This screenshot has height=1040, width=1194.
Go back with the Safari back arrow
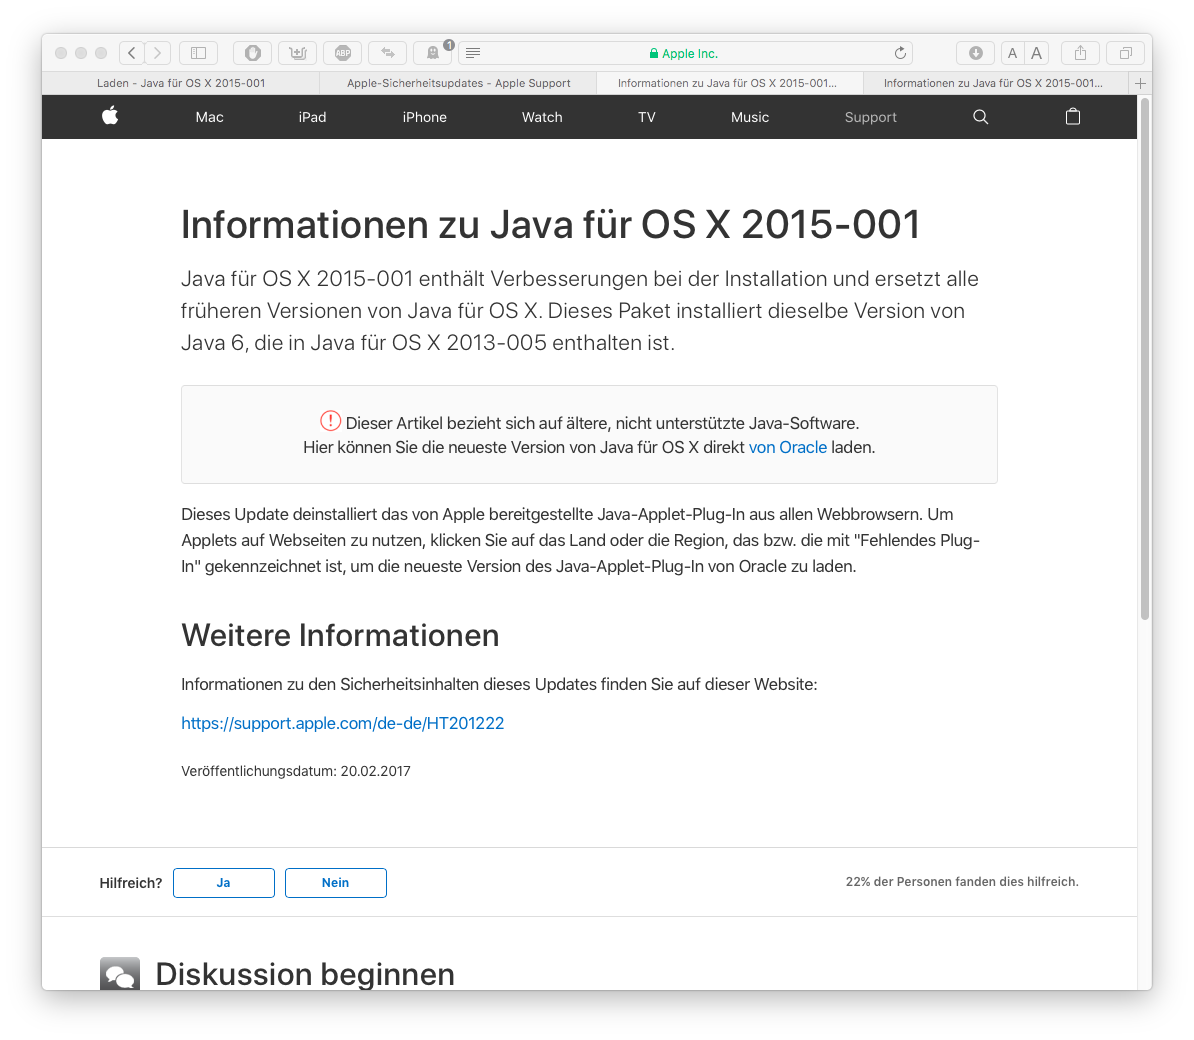[x=132, y=53]
